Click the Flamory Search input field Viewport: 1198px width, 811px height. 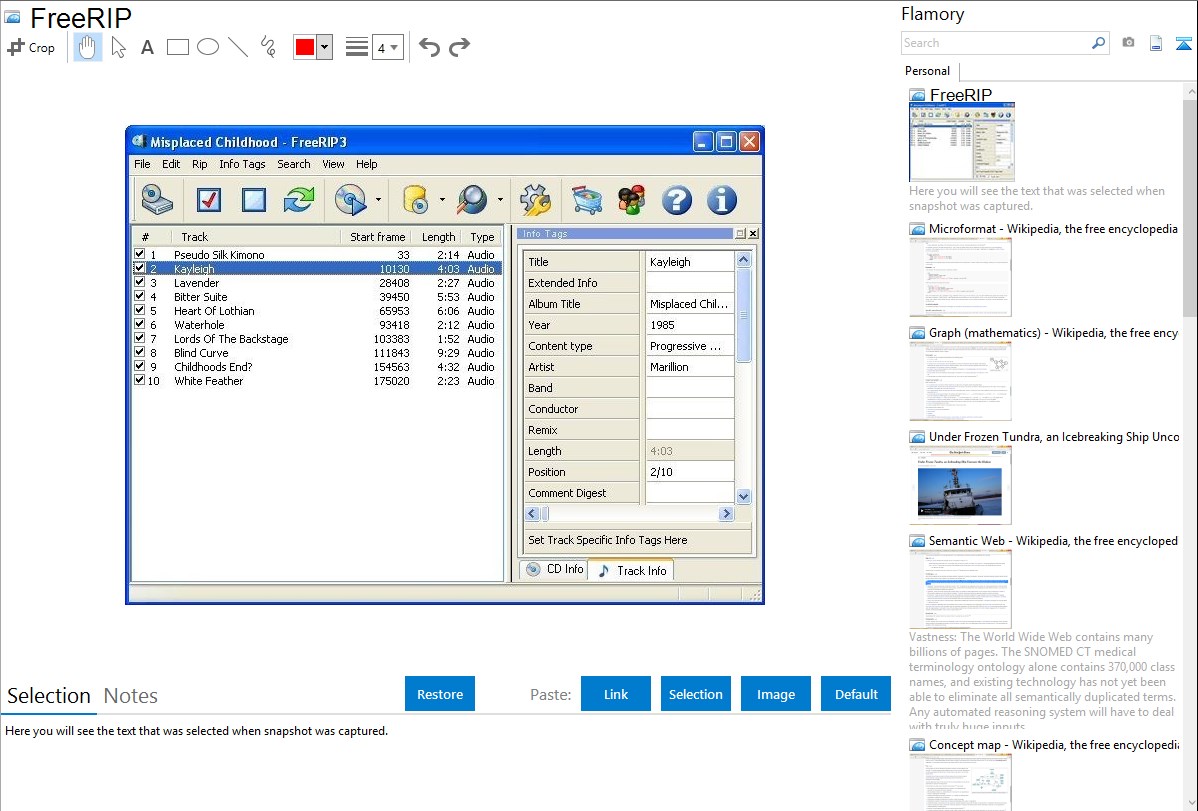(996, 43)
